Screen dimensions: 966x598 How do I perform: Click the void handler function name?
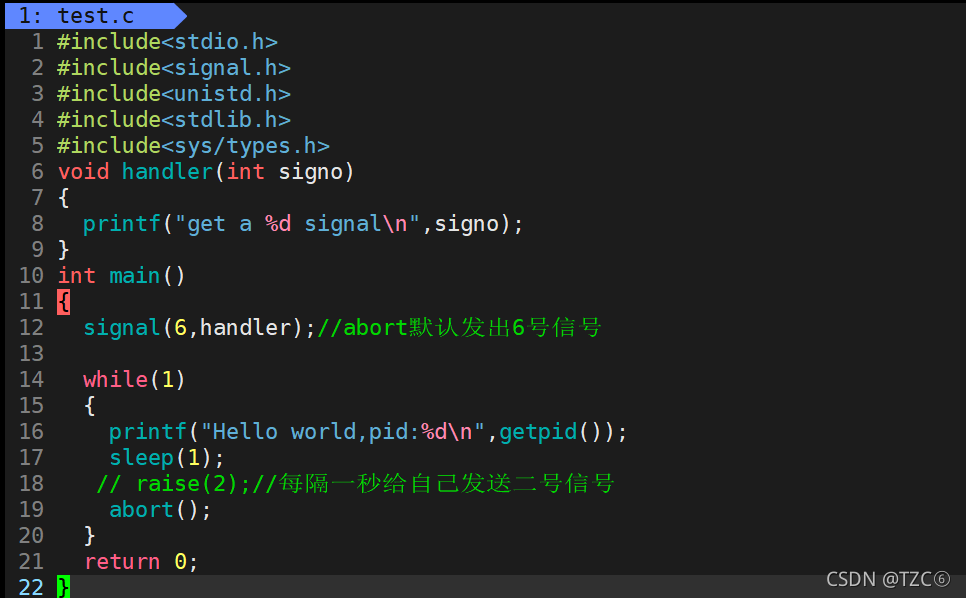tap(168, 172)
